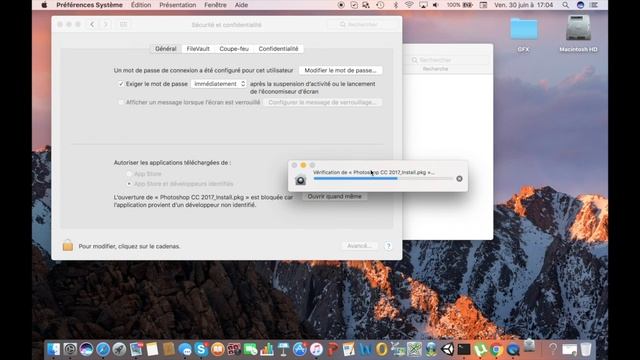The image size is (640, 360).
Task: Click the search field in the background window
Action: 448,60
